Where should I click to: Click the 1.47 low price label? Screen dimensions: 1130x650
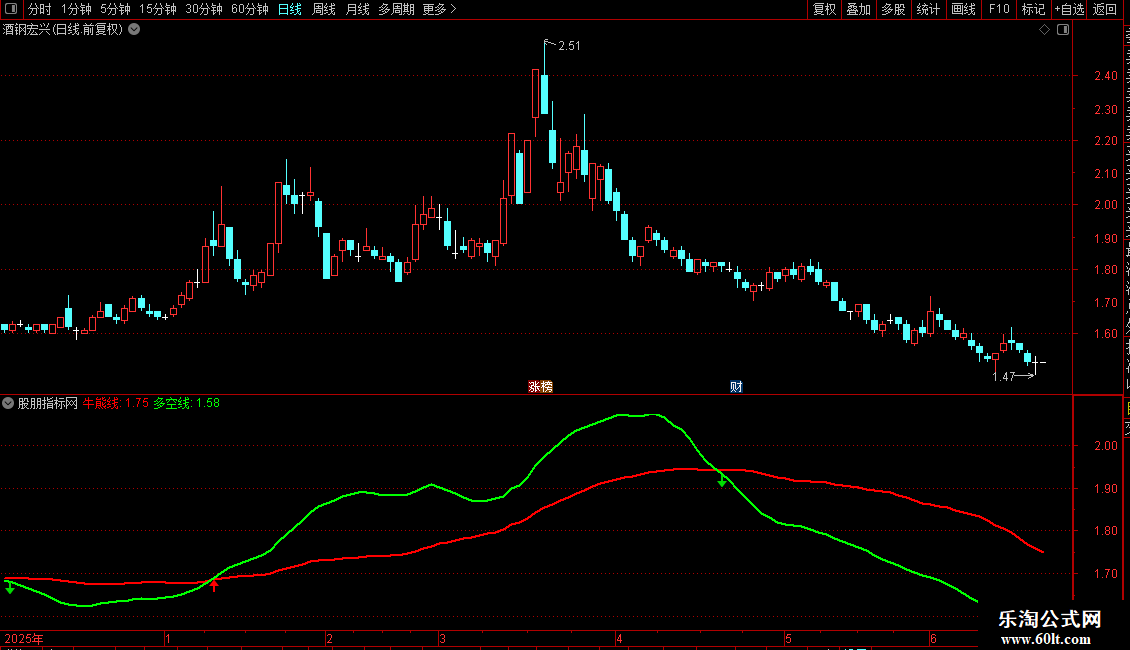click(x=1003, y=377)
